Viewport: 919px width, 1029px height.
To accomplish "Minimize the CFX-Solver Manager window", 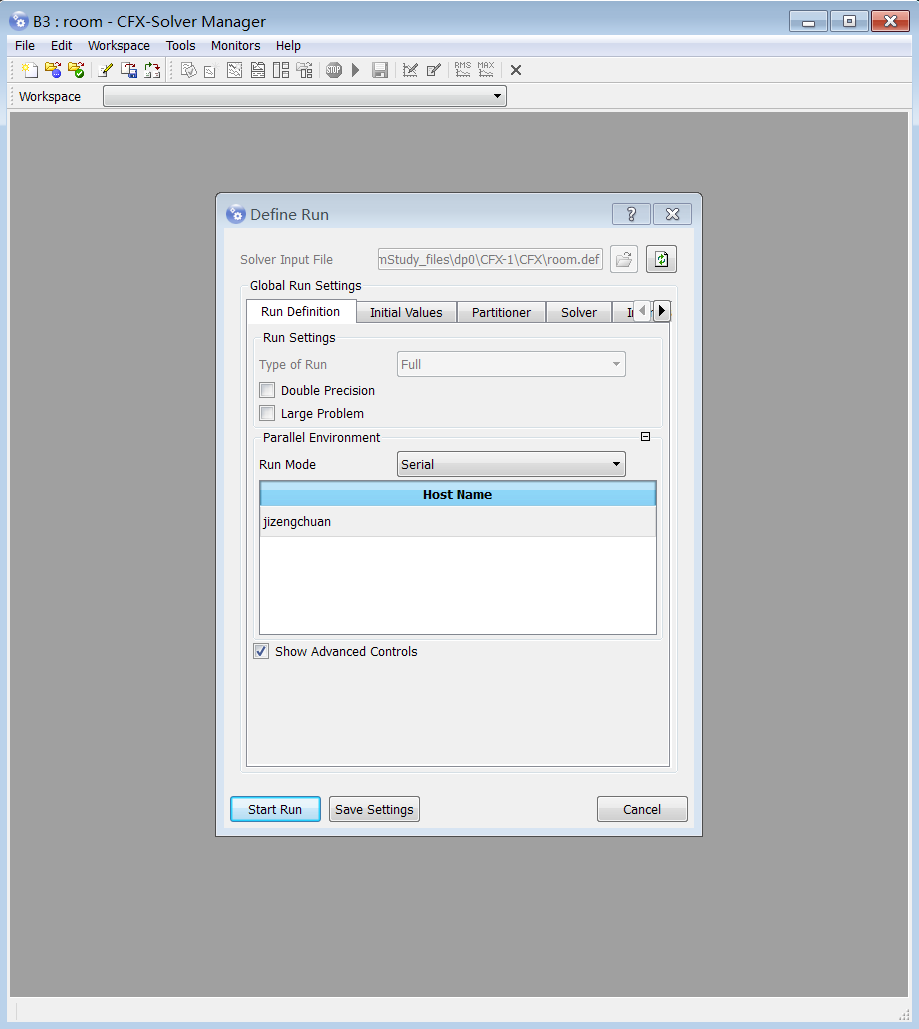I will click(x=809, y=22).
